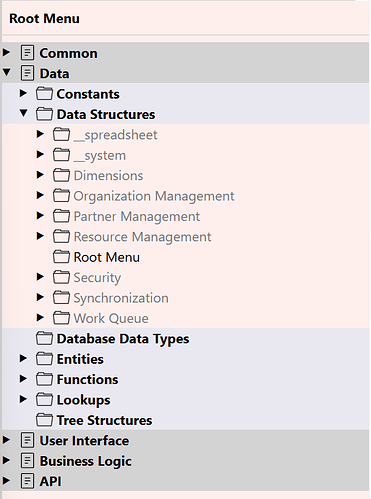Click the Constants folder icon
This screenshot has width=371, height=499.
pos(44,94)
